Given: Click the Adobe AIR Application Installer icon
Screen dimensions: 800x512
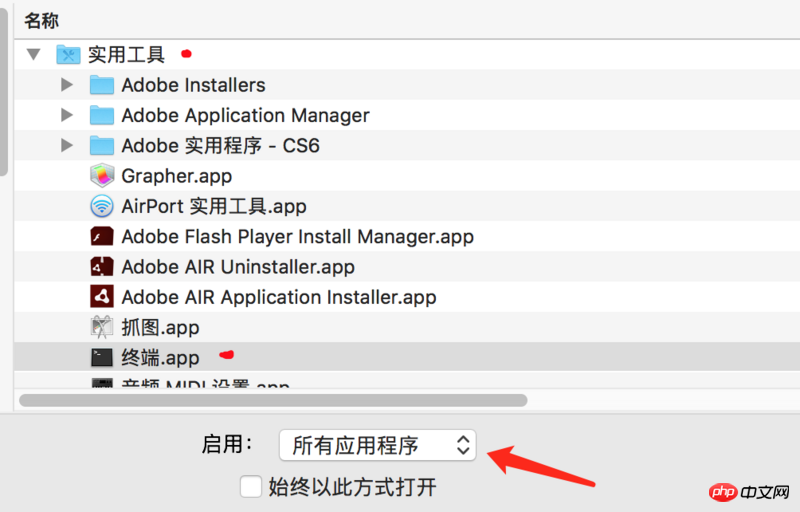Looking at the screenshot, I should pyautogui.click(x=102, y=297).
